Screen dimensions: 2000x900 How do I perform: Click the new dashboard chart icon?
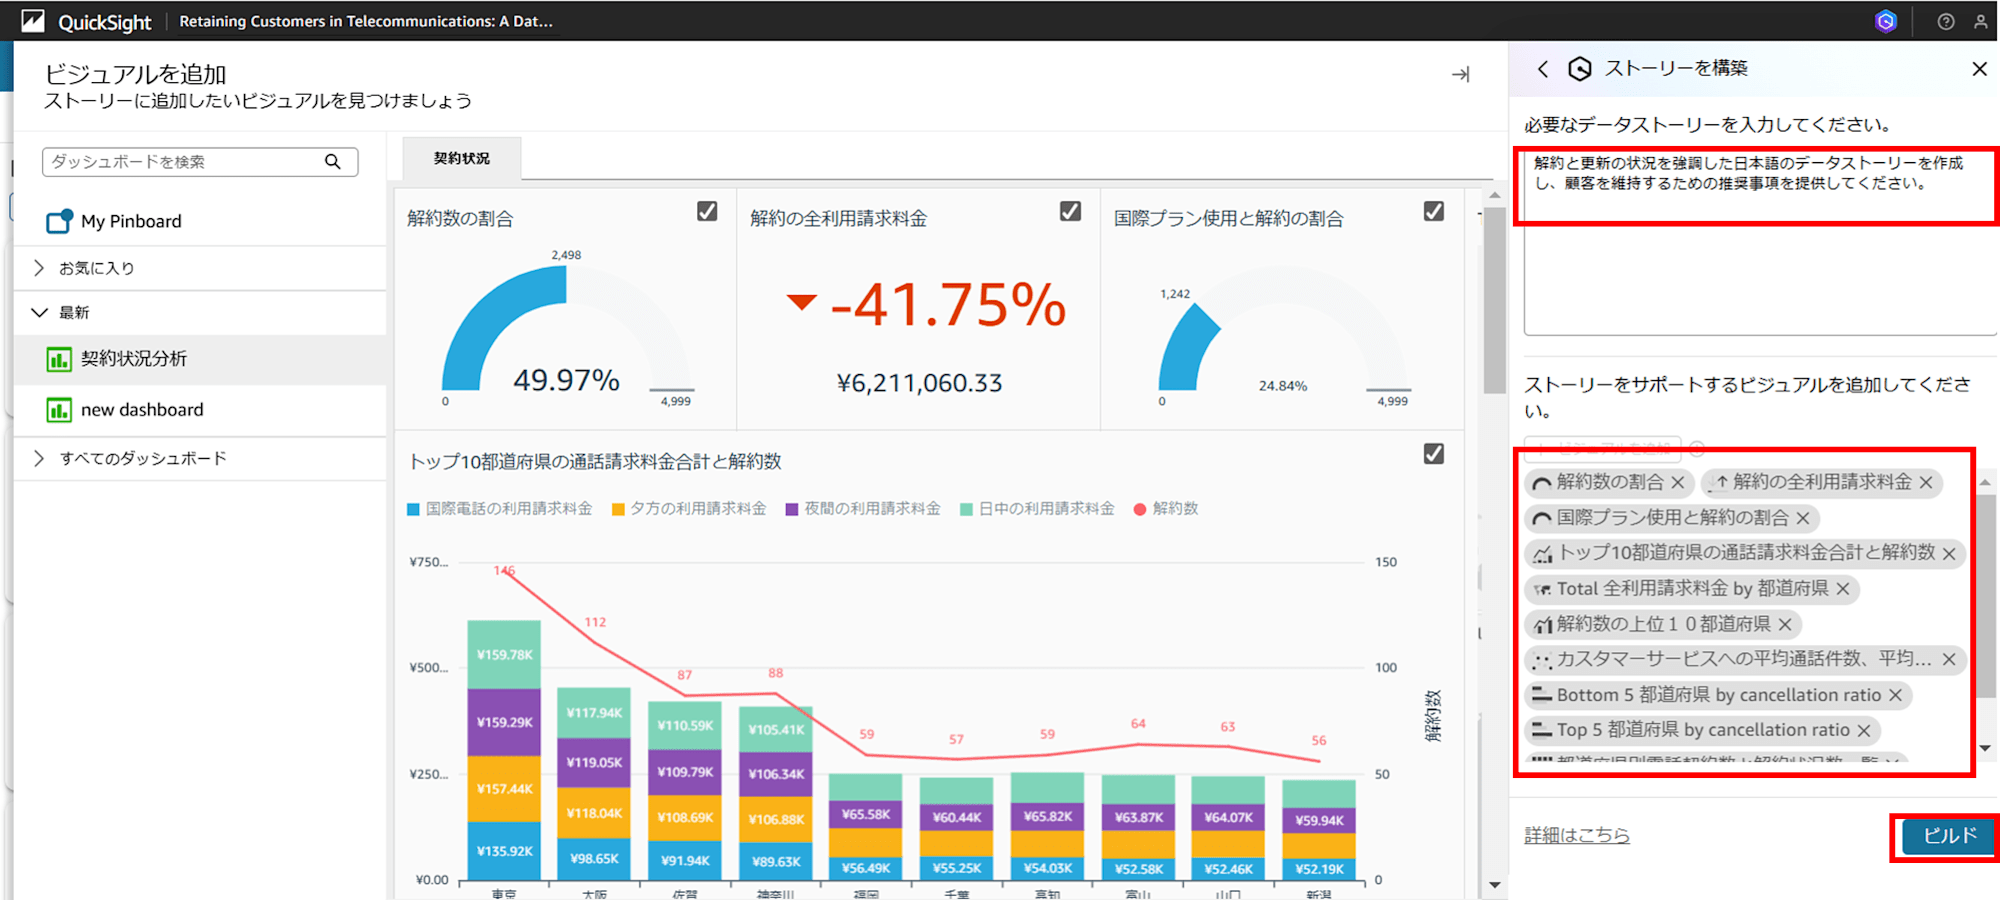(59, 410)
